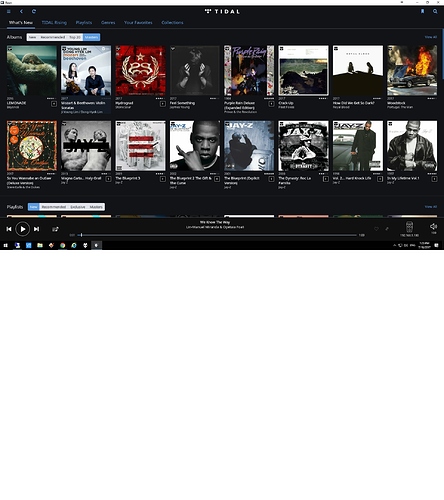
Task: Open How Did We Get So Dark? cover
Action: (358, 70)
